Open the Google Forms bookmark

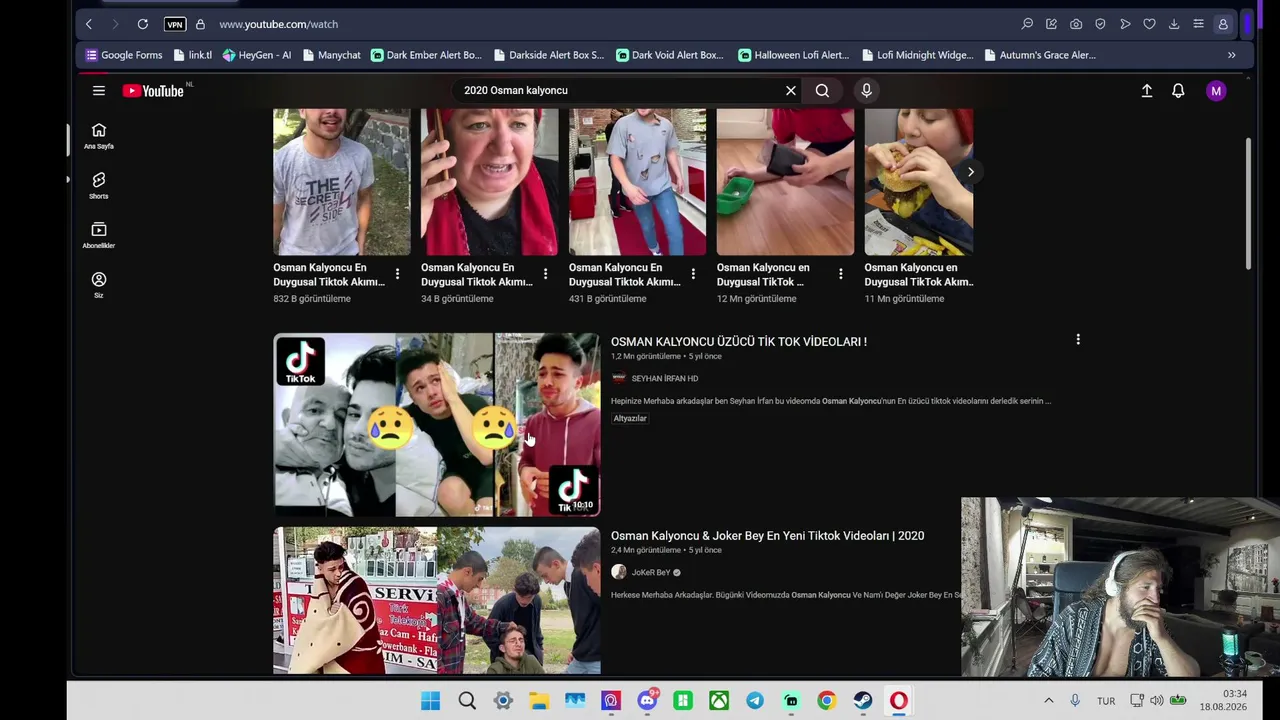[124, 55]
